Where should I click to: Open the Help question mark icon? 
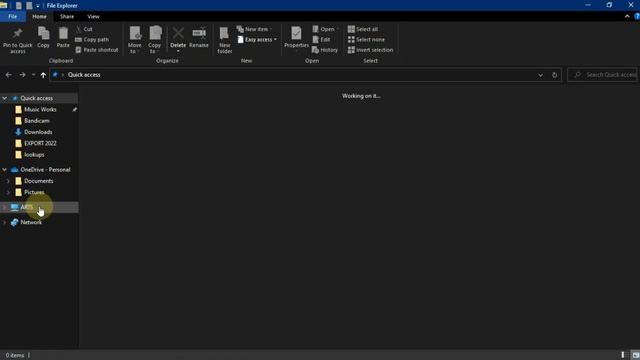point(637,16)
